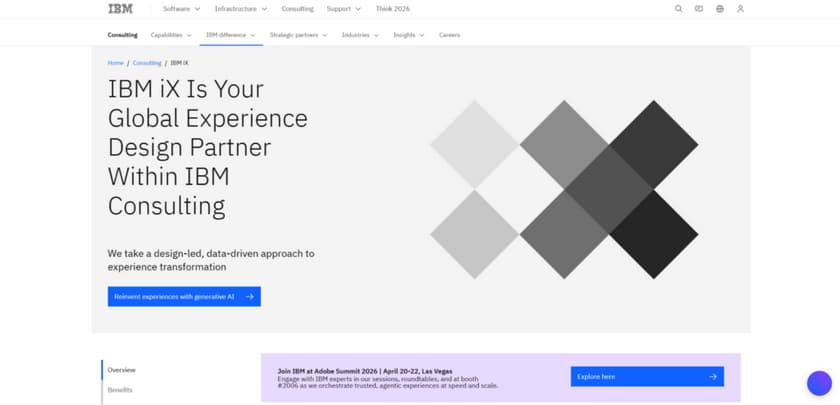Select the Overview side tab
Image resolution: width=840 pixels, height=405 pixels.
pyautogui.click(x=122, y=370)
